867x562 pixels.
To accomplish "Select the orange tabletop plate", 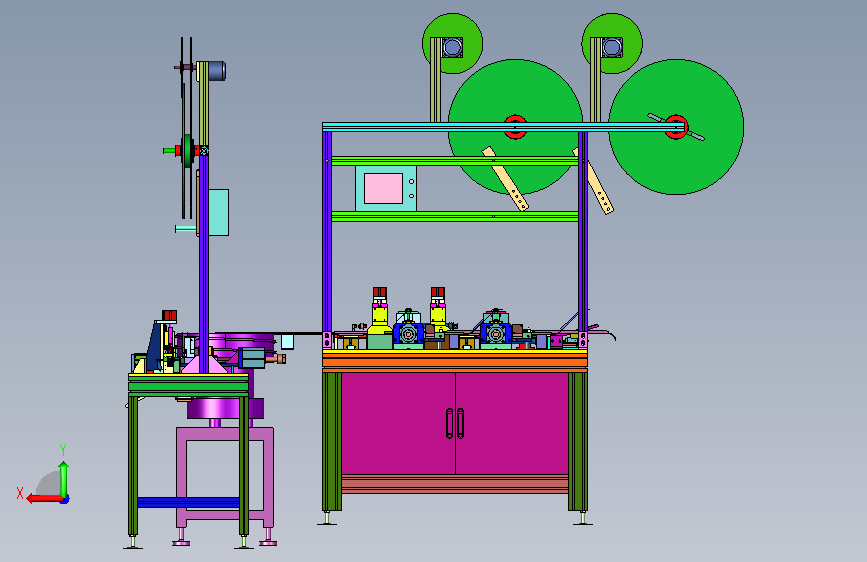I will click(455, 361).
